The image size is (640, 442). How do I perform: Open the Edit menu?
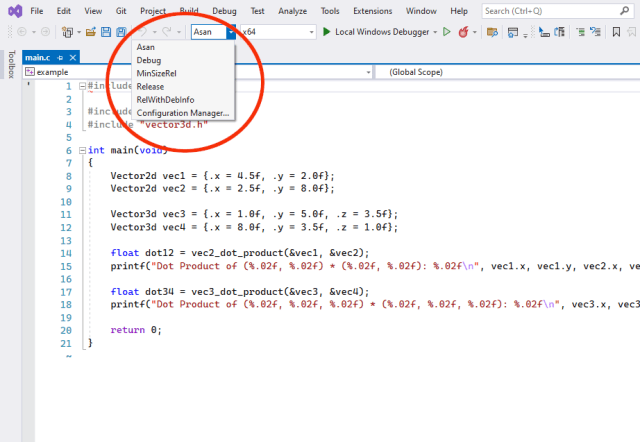63,11
